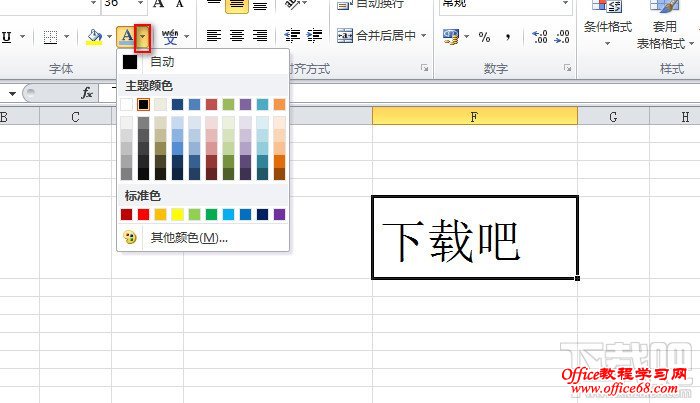
Task: Increase indent
Action: [315, 35]
